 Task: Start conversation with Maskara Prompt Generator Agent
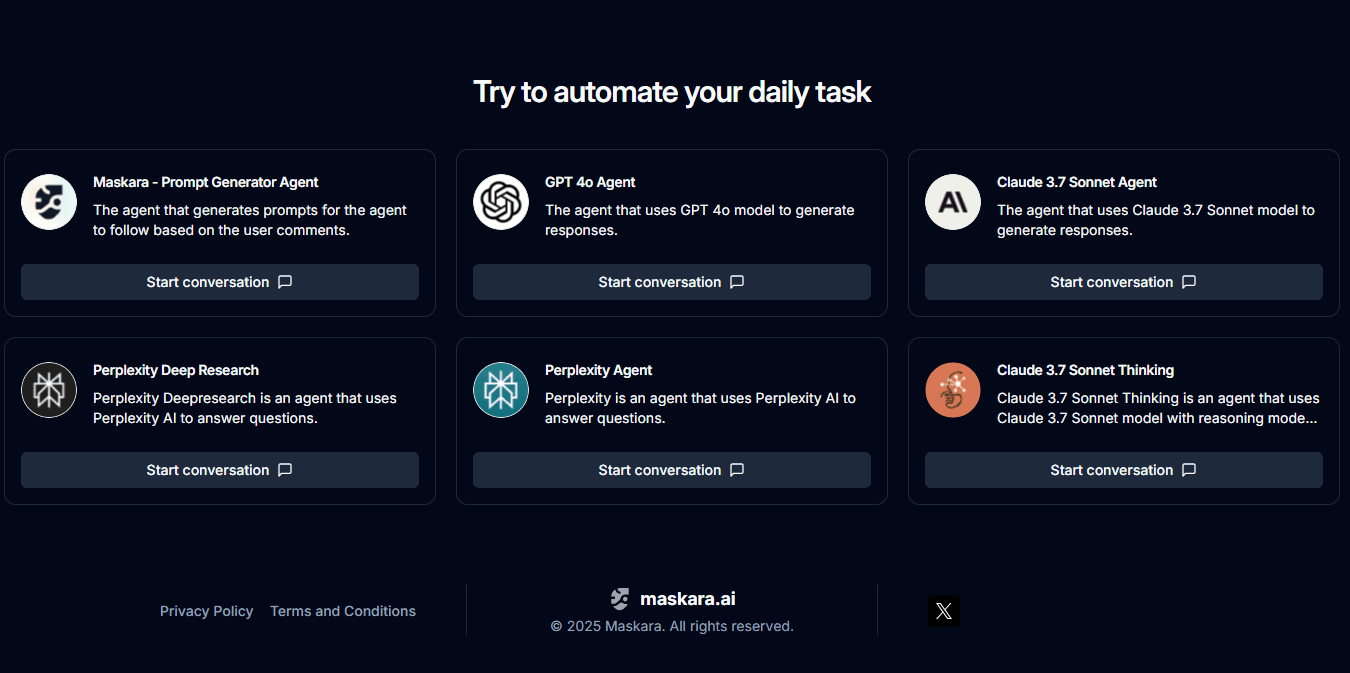pos(220,282)
